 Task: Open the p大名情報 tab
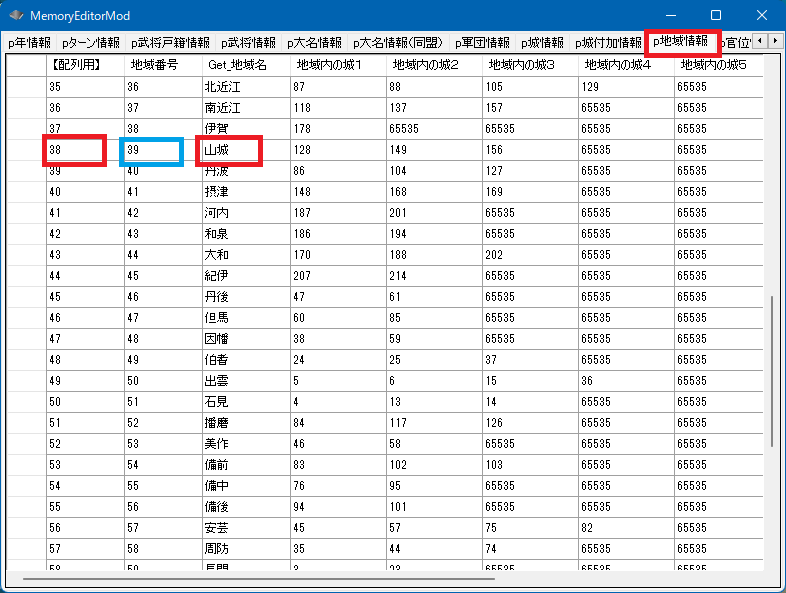pyautogui.click(x=314, y=43)
